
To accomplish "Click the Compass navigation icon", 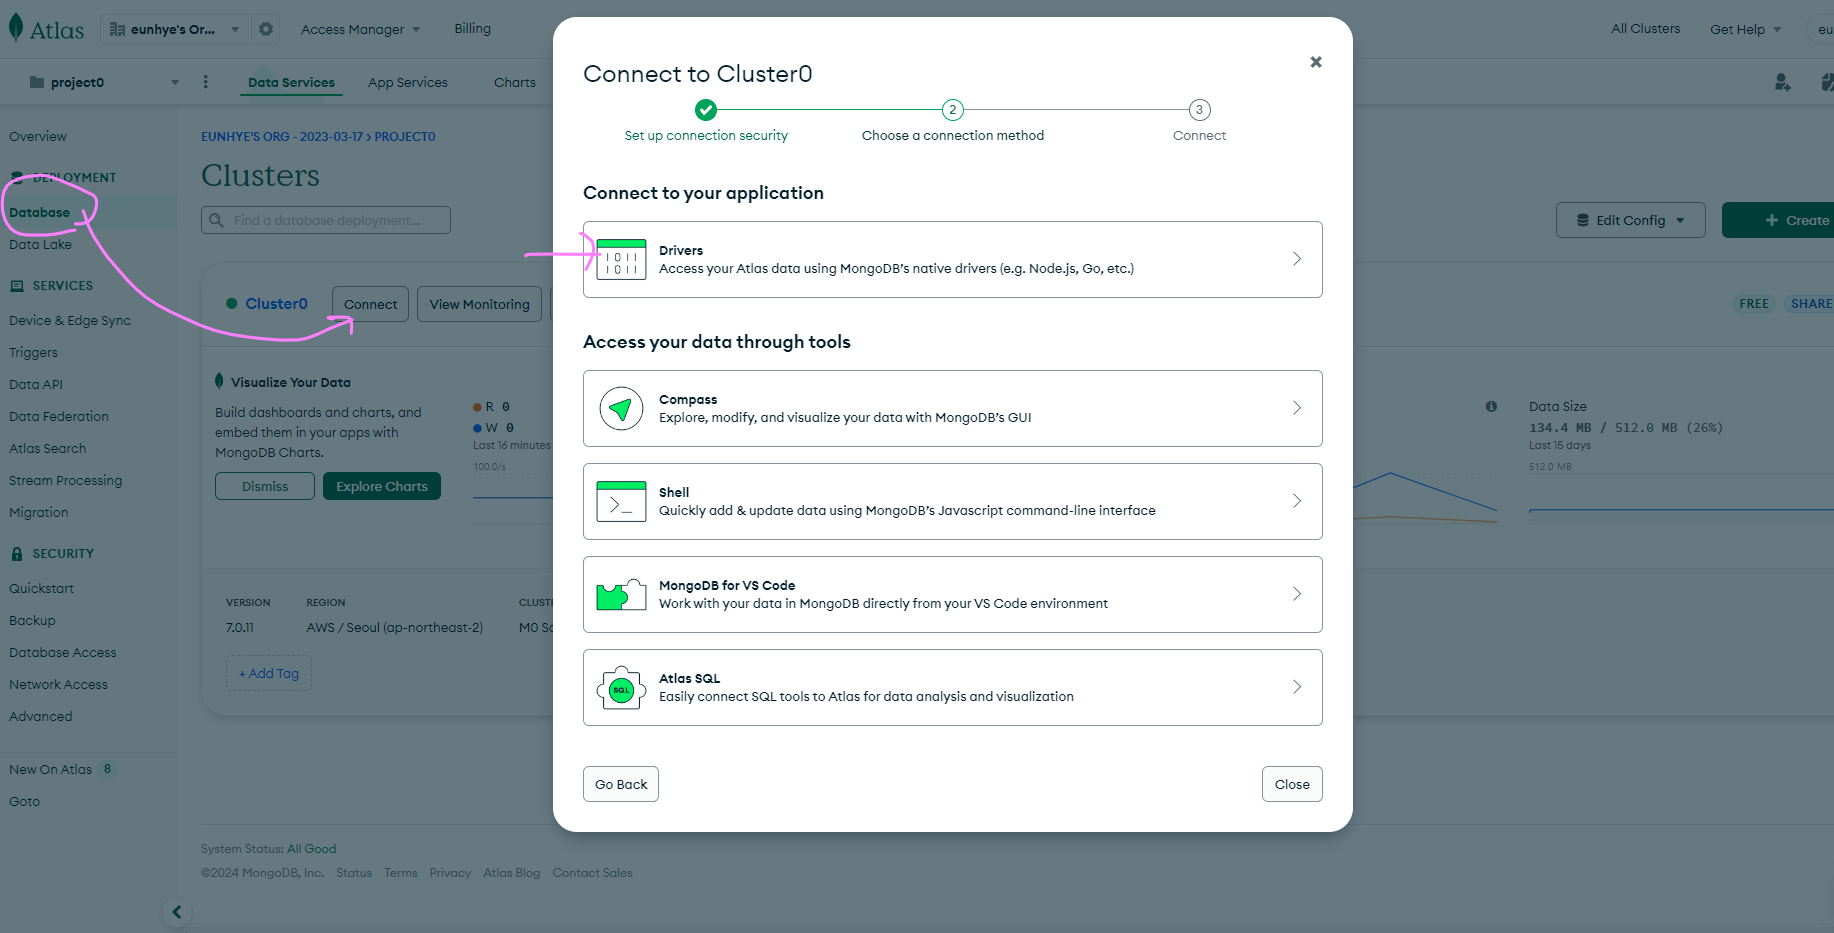I will click(x=621, y=408).
